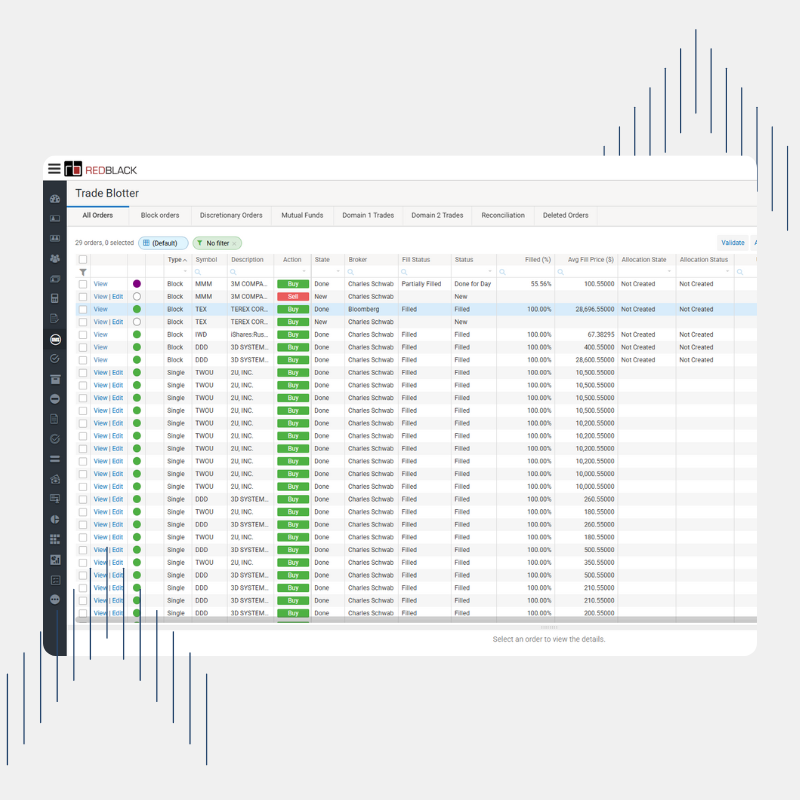Open the Allocation State filter dropdown

669,271
